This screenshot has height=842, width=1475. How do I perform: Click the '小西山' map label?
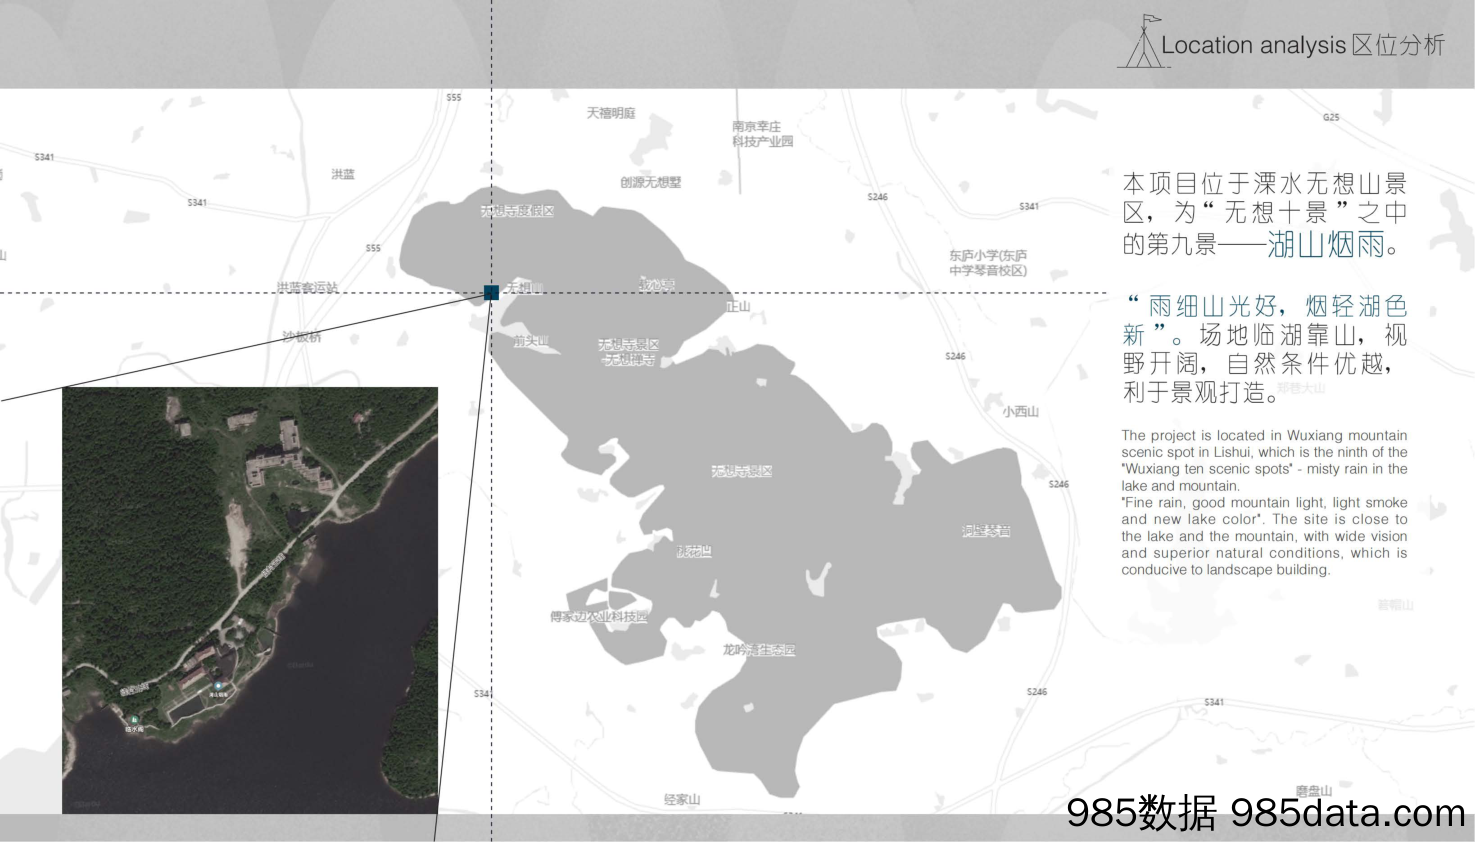pos(1021,411)
